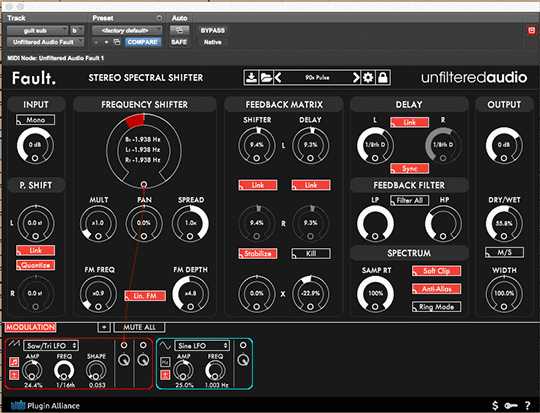
Task: Click the automation enable icon under Auto
Action: 179,30
